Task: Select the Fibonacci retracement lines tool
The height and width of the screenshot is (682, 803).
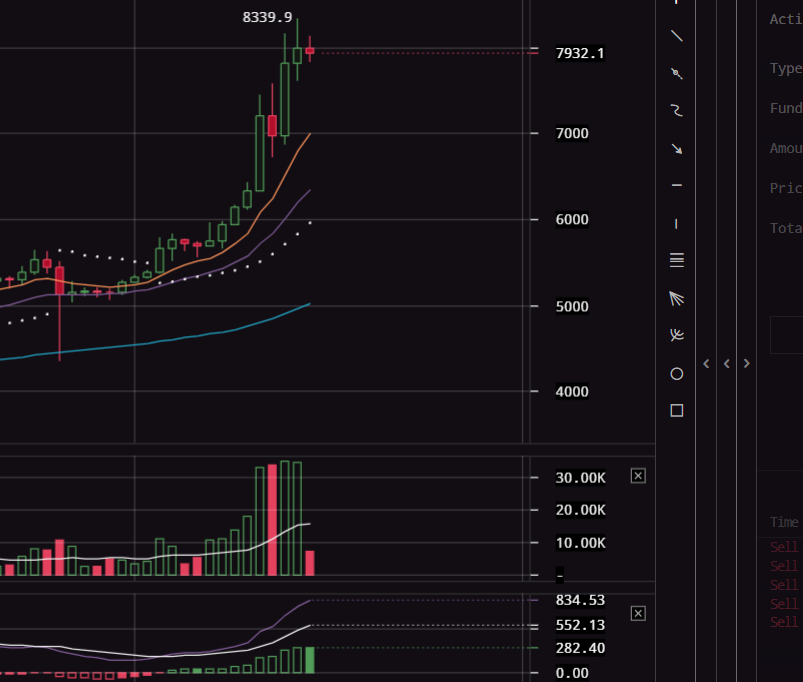Action: pos(677,260)
